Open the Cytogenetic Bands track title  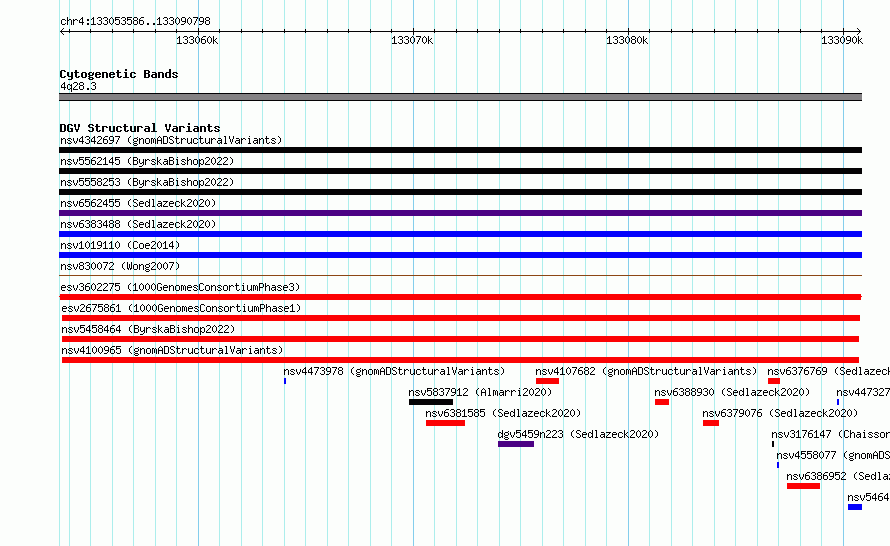(119, 74)
